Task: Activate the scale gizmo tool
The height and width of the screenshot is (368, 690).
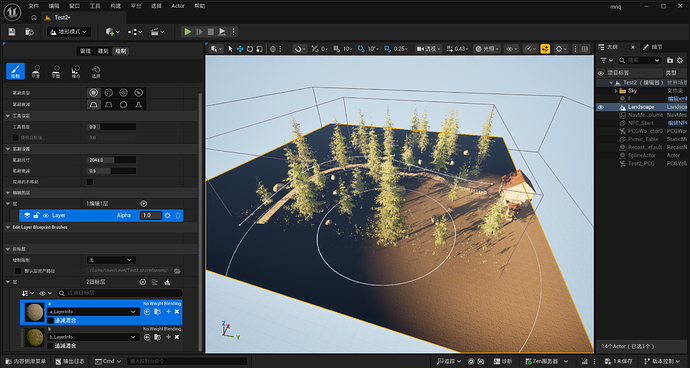Action: [259, 49]
